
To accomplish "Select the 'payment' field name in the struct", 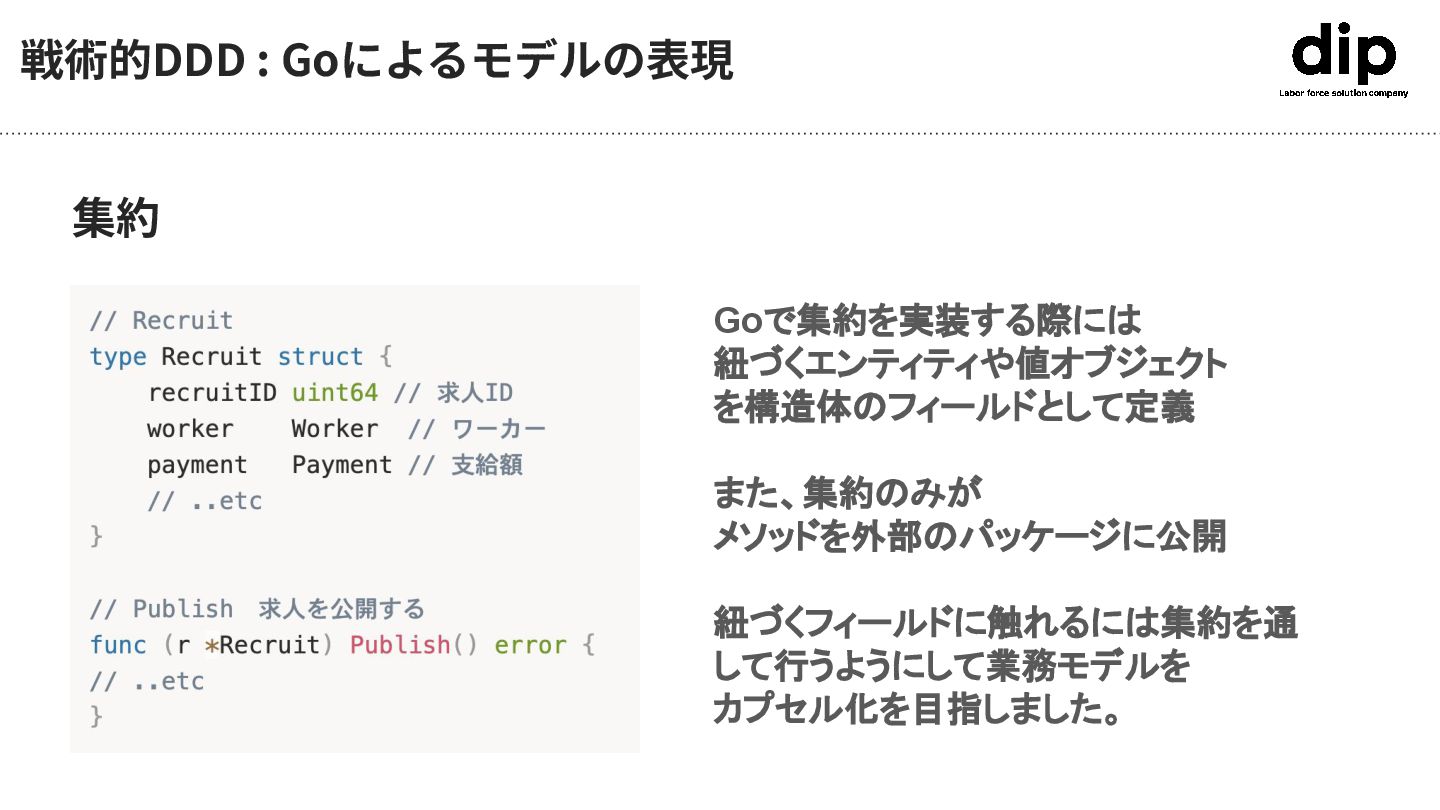I will (197, 465).
